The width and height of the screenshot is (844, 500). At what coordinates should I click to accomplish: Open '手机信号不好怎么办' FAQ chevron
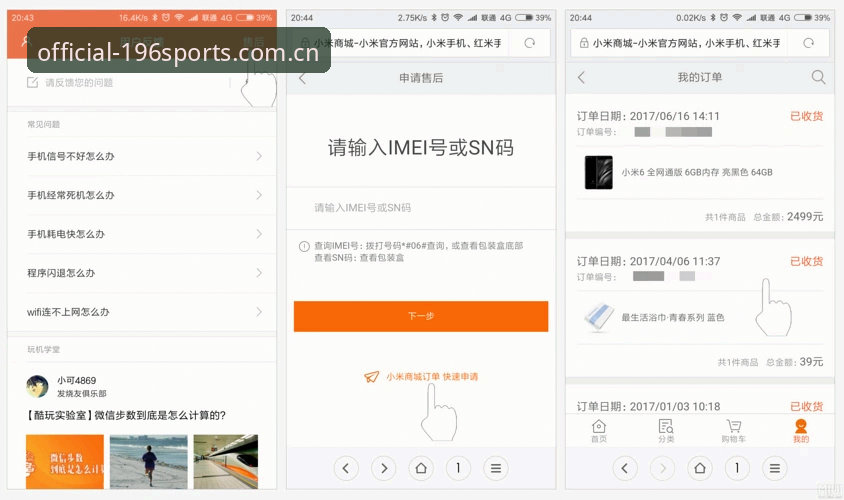[x=259, y=156]
